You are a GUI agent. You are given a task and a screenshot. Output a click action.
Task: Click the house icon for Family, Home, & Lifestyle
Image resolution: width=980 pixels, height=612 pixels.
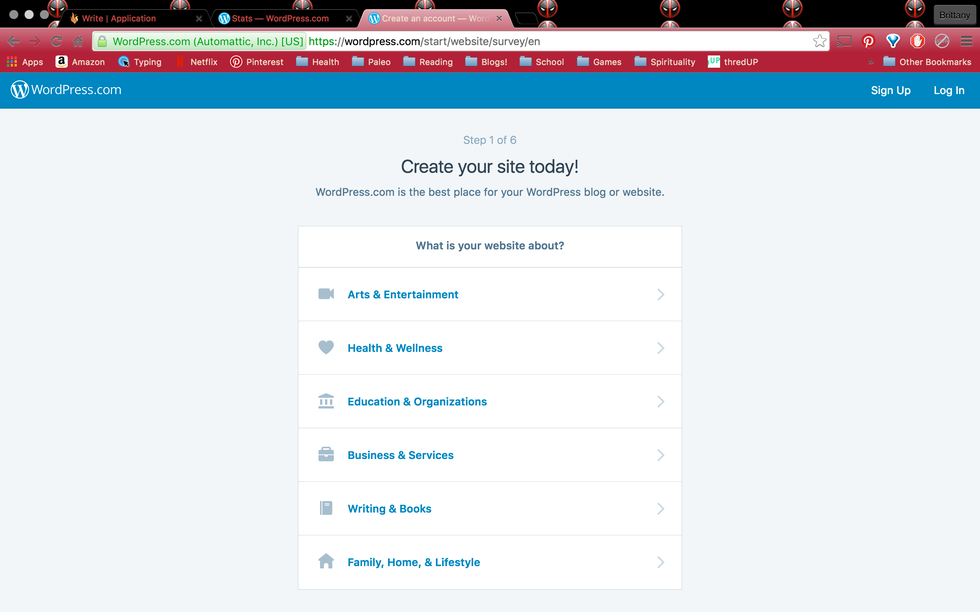click(326, 562)
